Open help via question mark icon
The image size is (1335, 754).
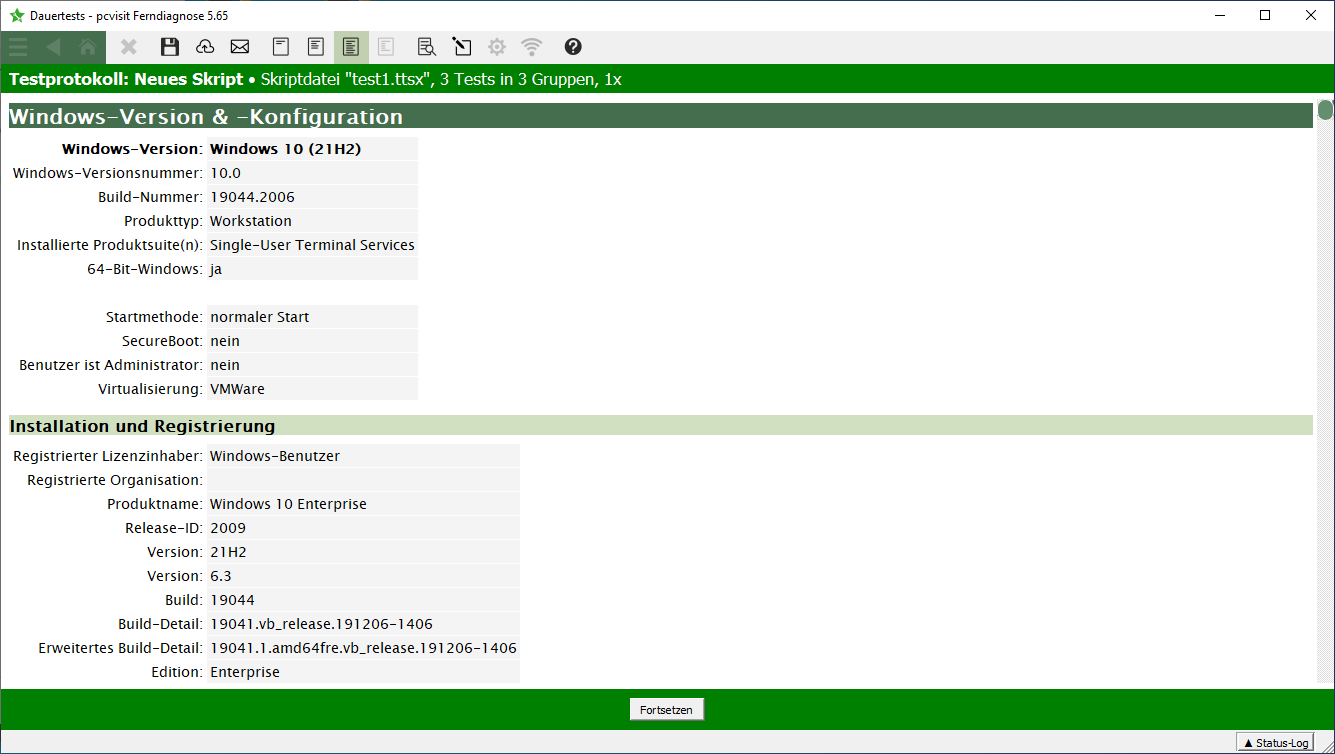(573, 47)
